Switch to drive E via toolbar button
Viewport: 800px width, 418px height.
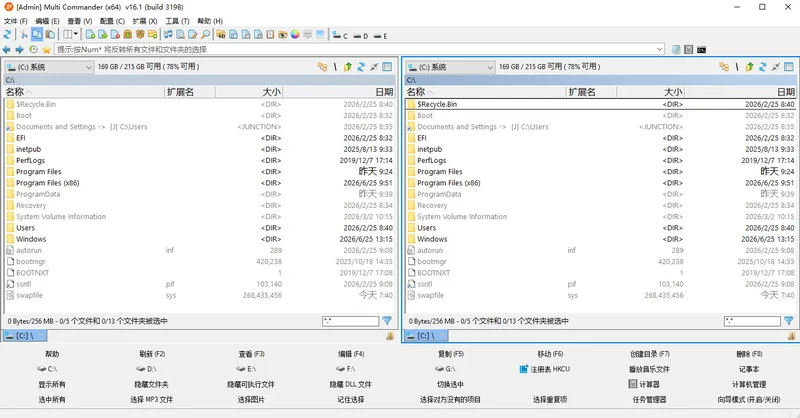point(380,36)
